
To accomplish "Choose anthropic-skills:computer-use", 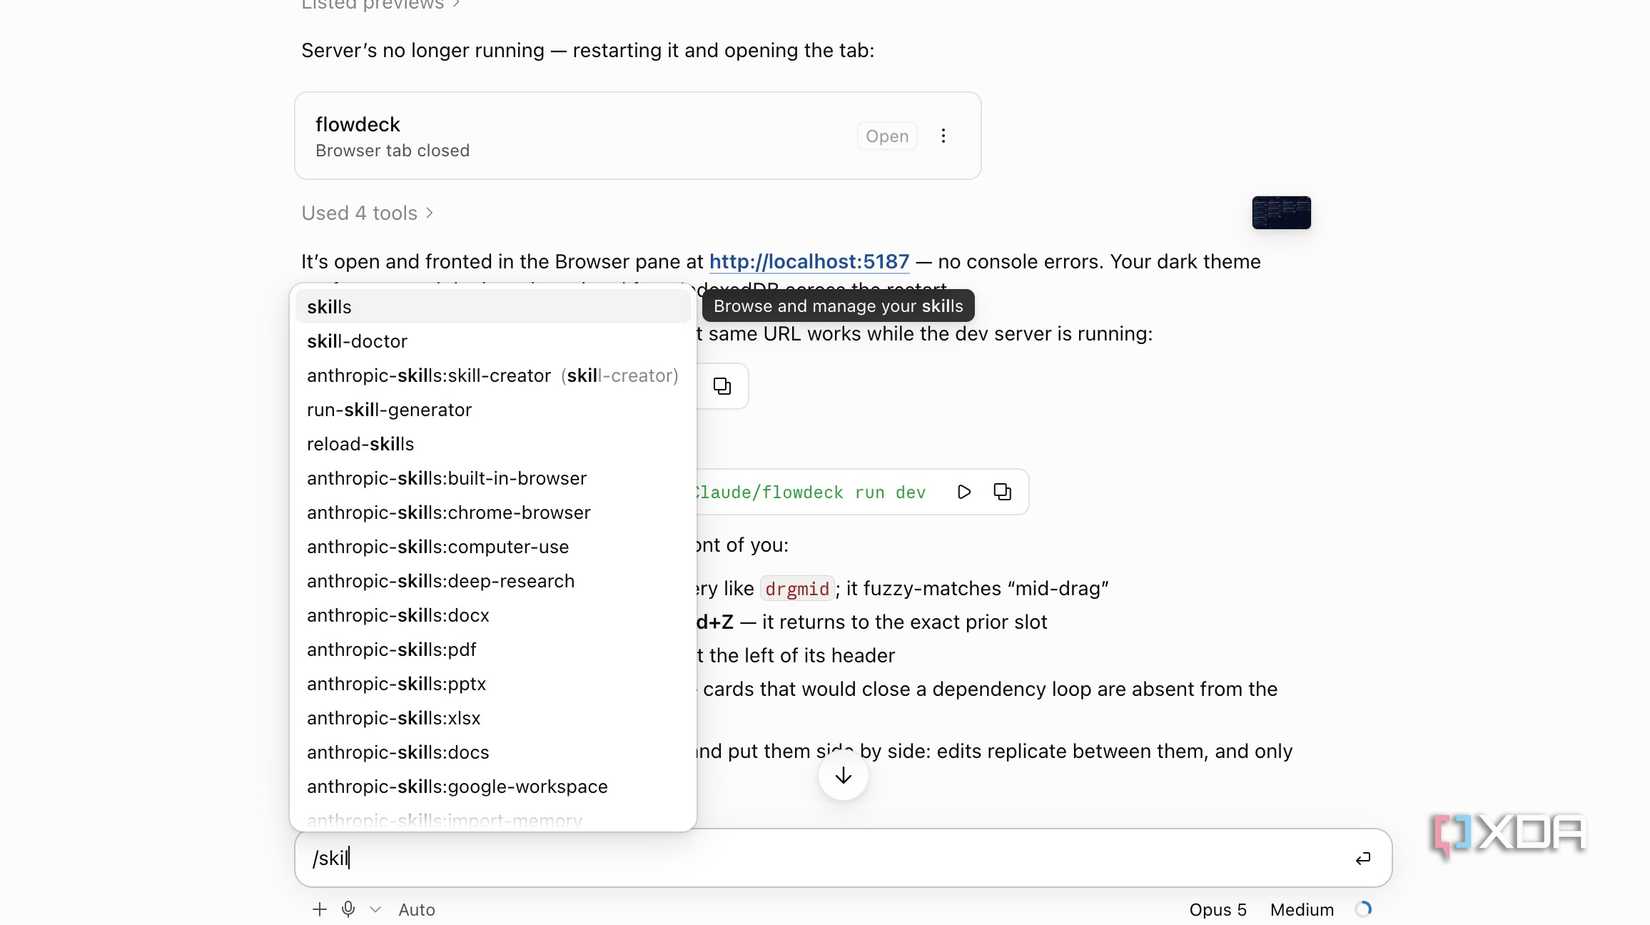I will 493,547.
